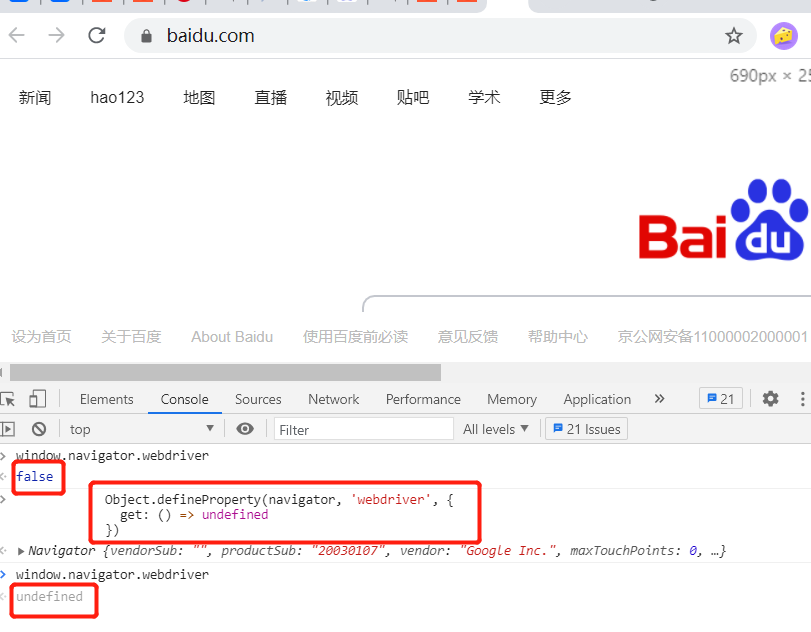
Task: Open the hao123 link on Baidu
Action: (x=117, y=97)
